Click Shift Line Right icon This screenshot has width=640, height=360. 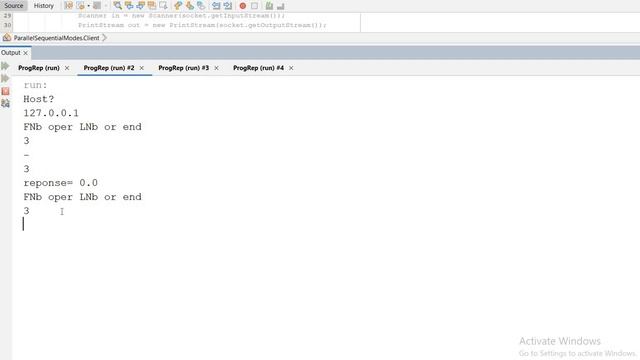coord(228,6)
